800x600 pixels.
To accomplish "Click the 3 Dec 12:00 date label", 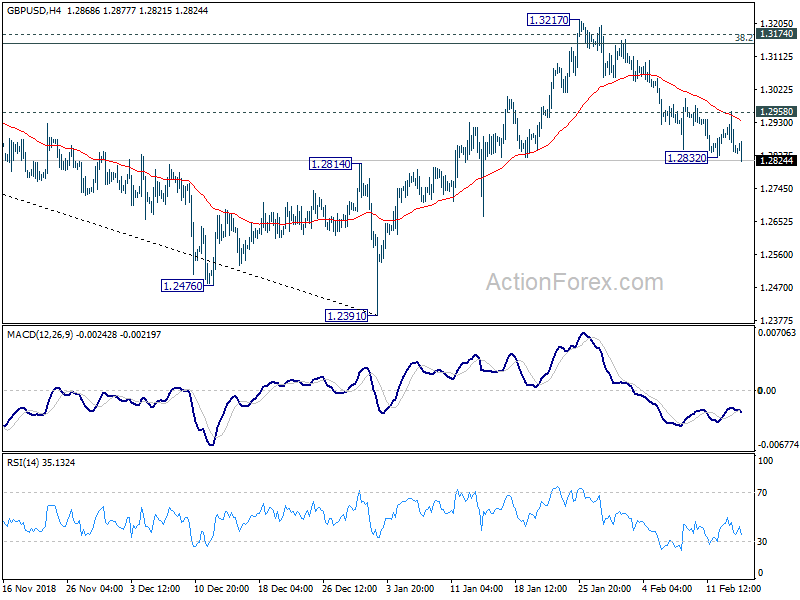I will pos(156,588).
